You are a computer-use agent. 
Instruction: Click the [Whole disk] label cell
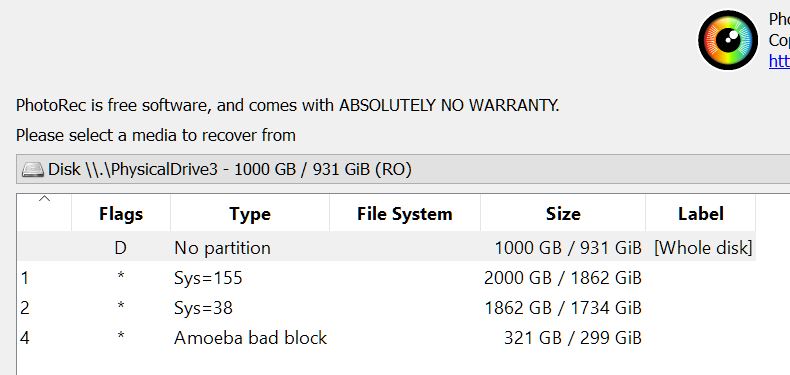pos(703,247)
